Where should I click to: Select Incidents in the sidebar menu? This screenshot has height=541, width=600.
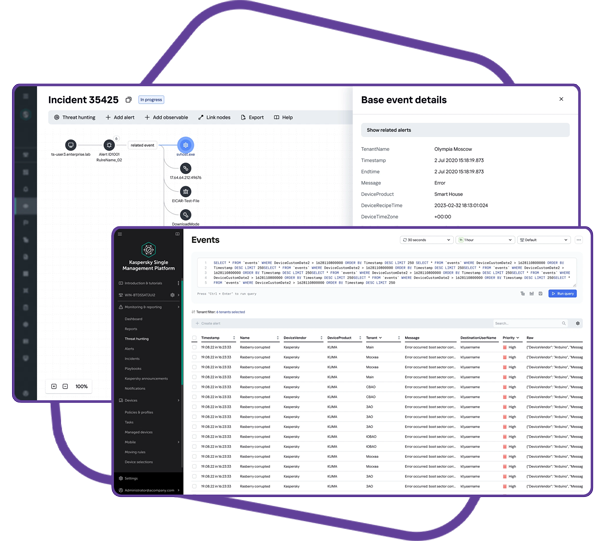pyautogui.click(x=132, y=358)
